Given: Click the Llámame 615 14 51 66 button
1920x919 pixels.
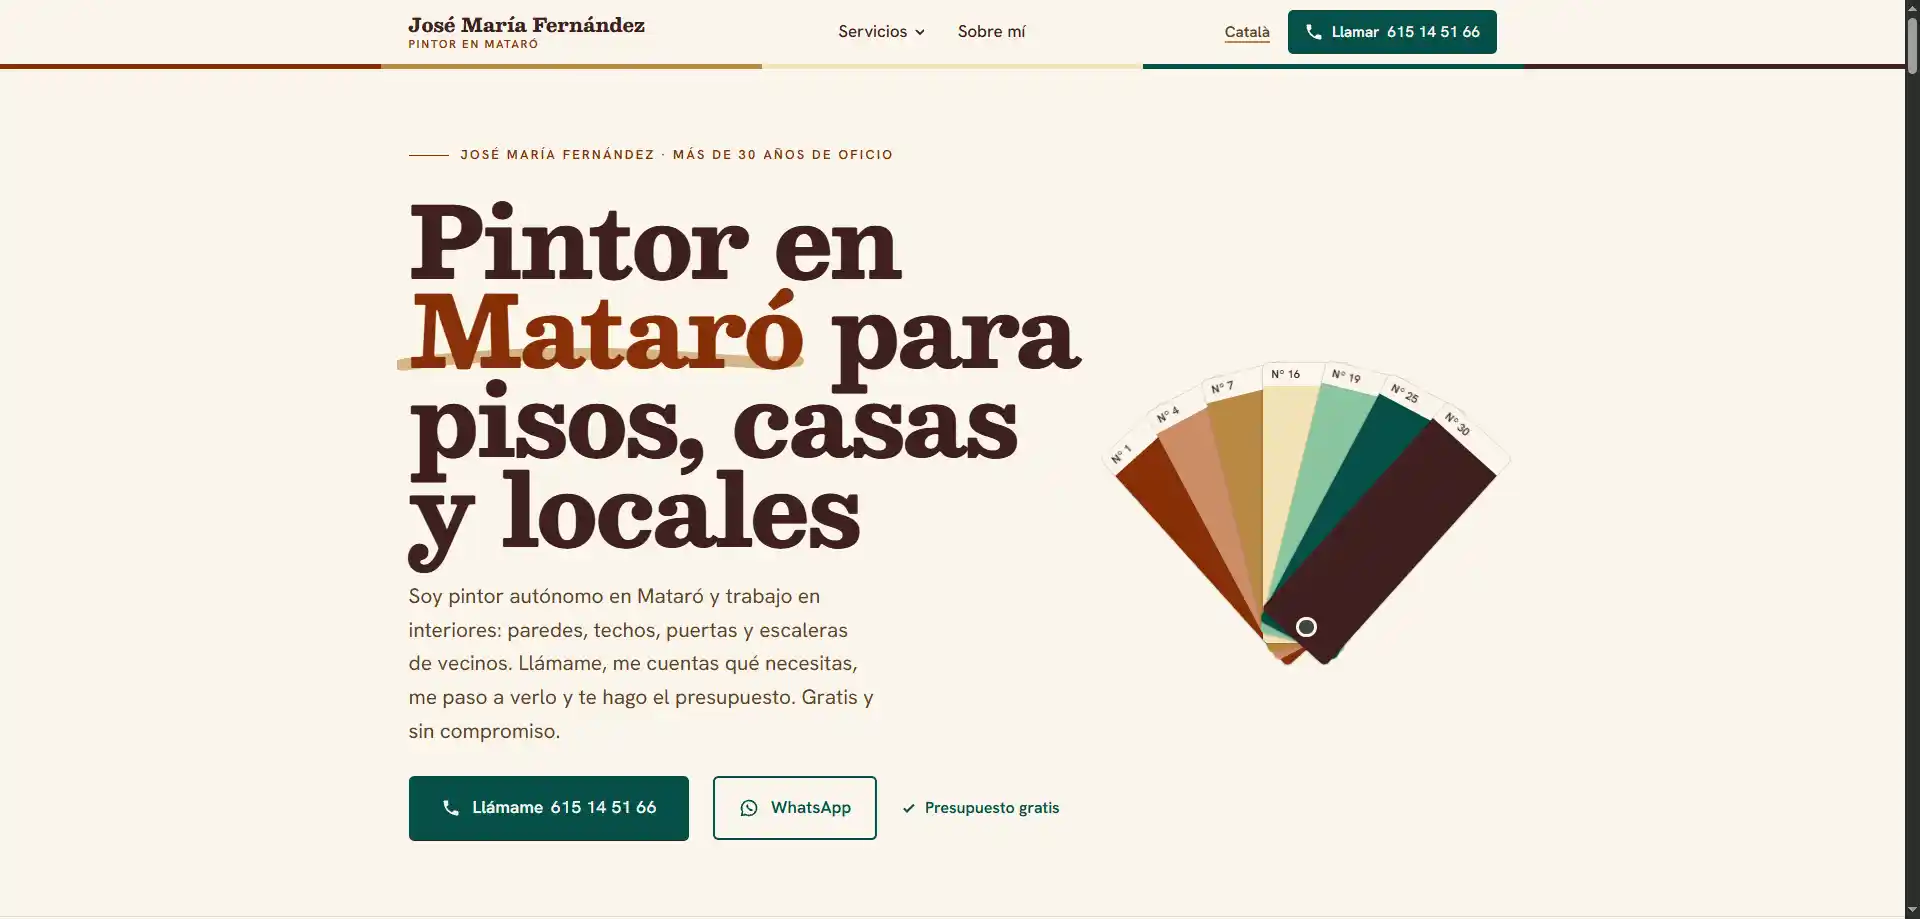Looking at the screenshot, I should point(548,808).
